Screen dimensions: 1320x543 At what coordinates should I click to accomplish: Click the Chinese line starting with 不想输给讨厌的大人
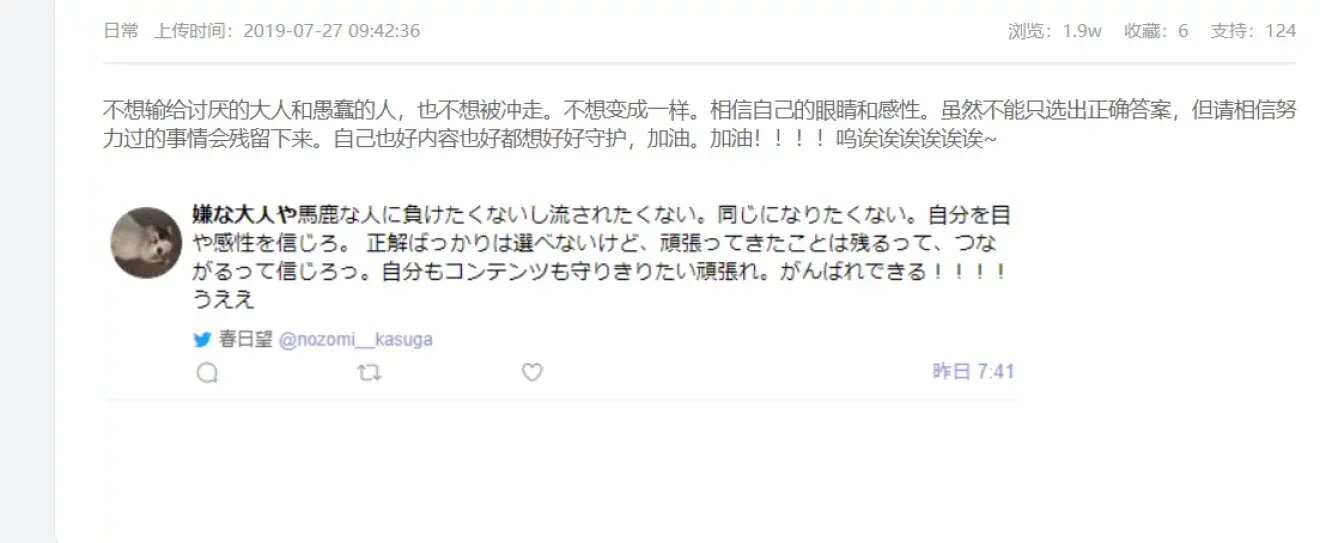700,111
